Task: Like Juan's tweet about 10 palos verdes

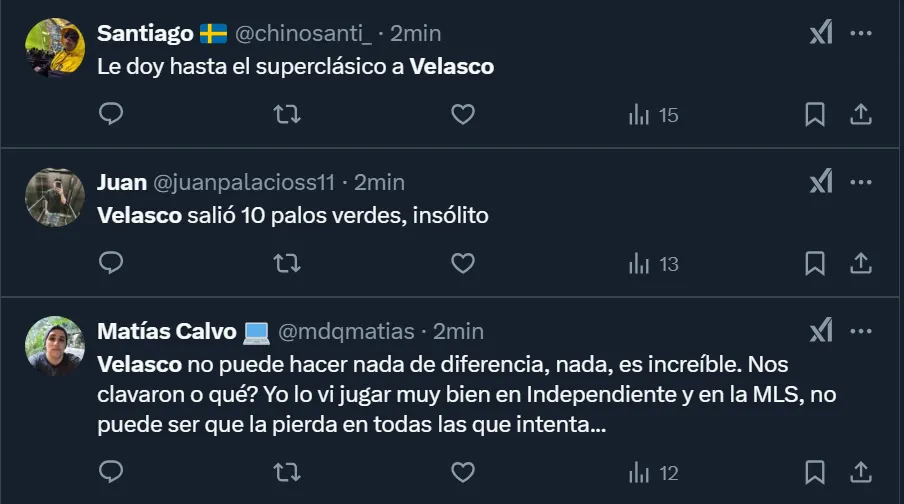Action: (462, 263)
